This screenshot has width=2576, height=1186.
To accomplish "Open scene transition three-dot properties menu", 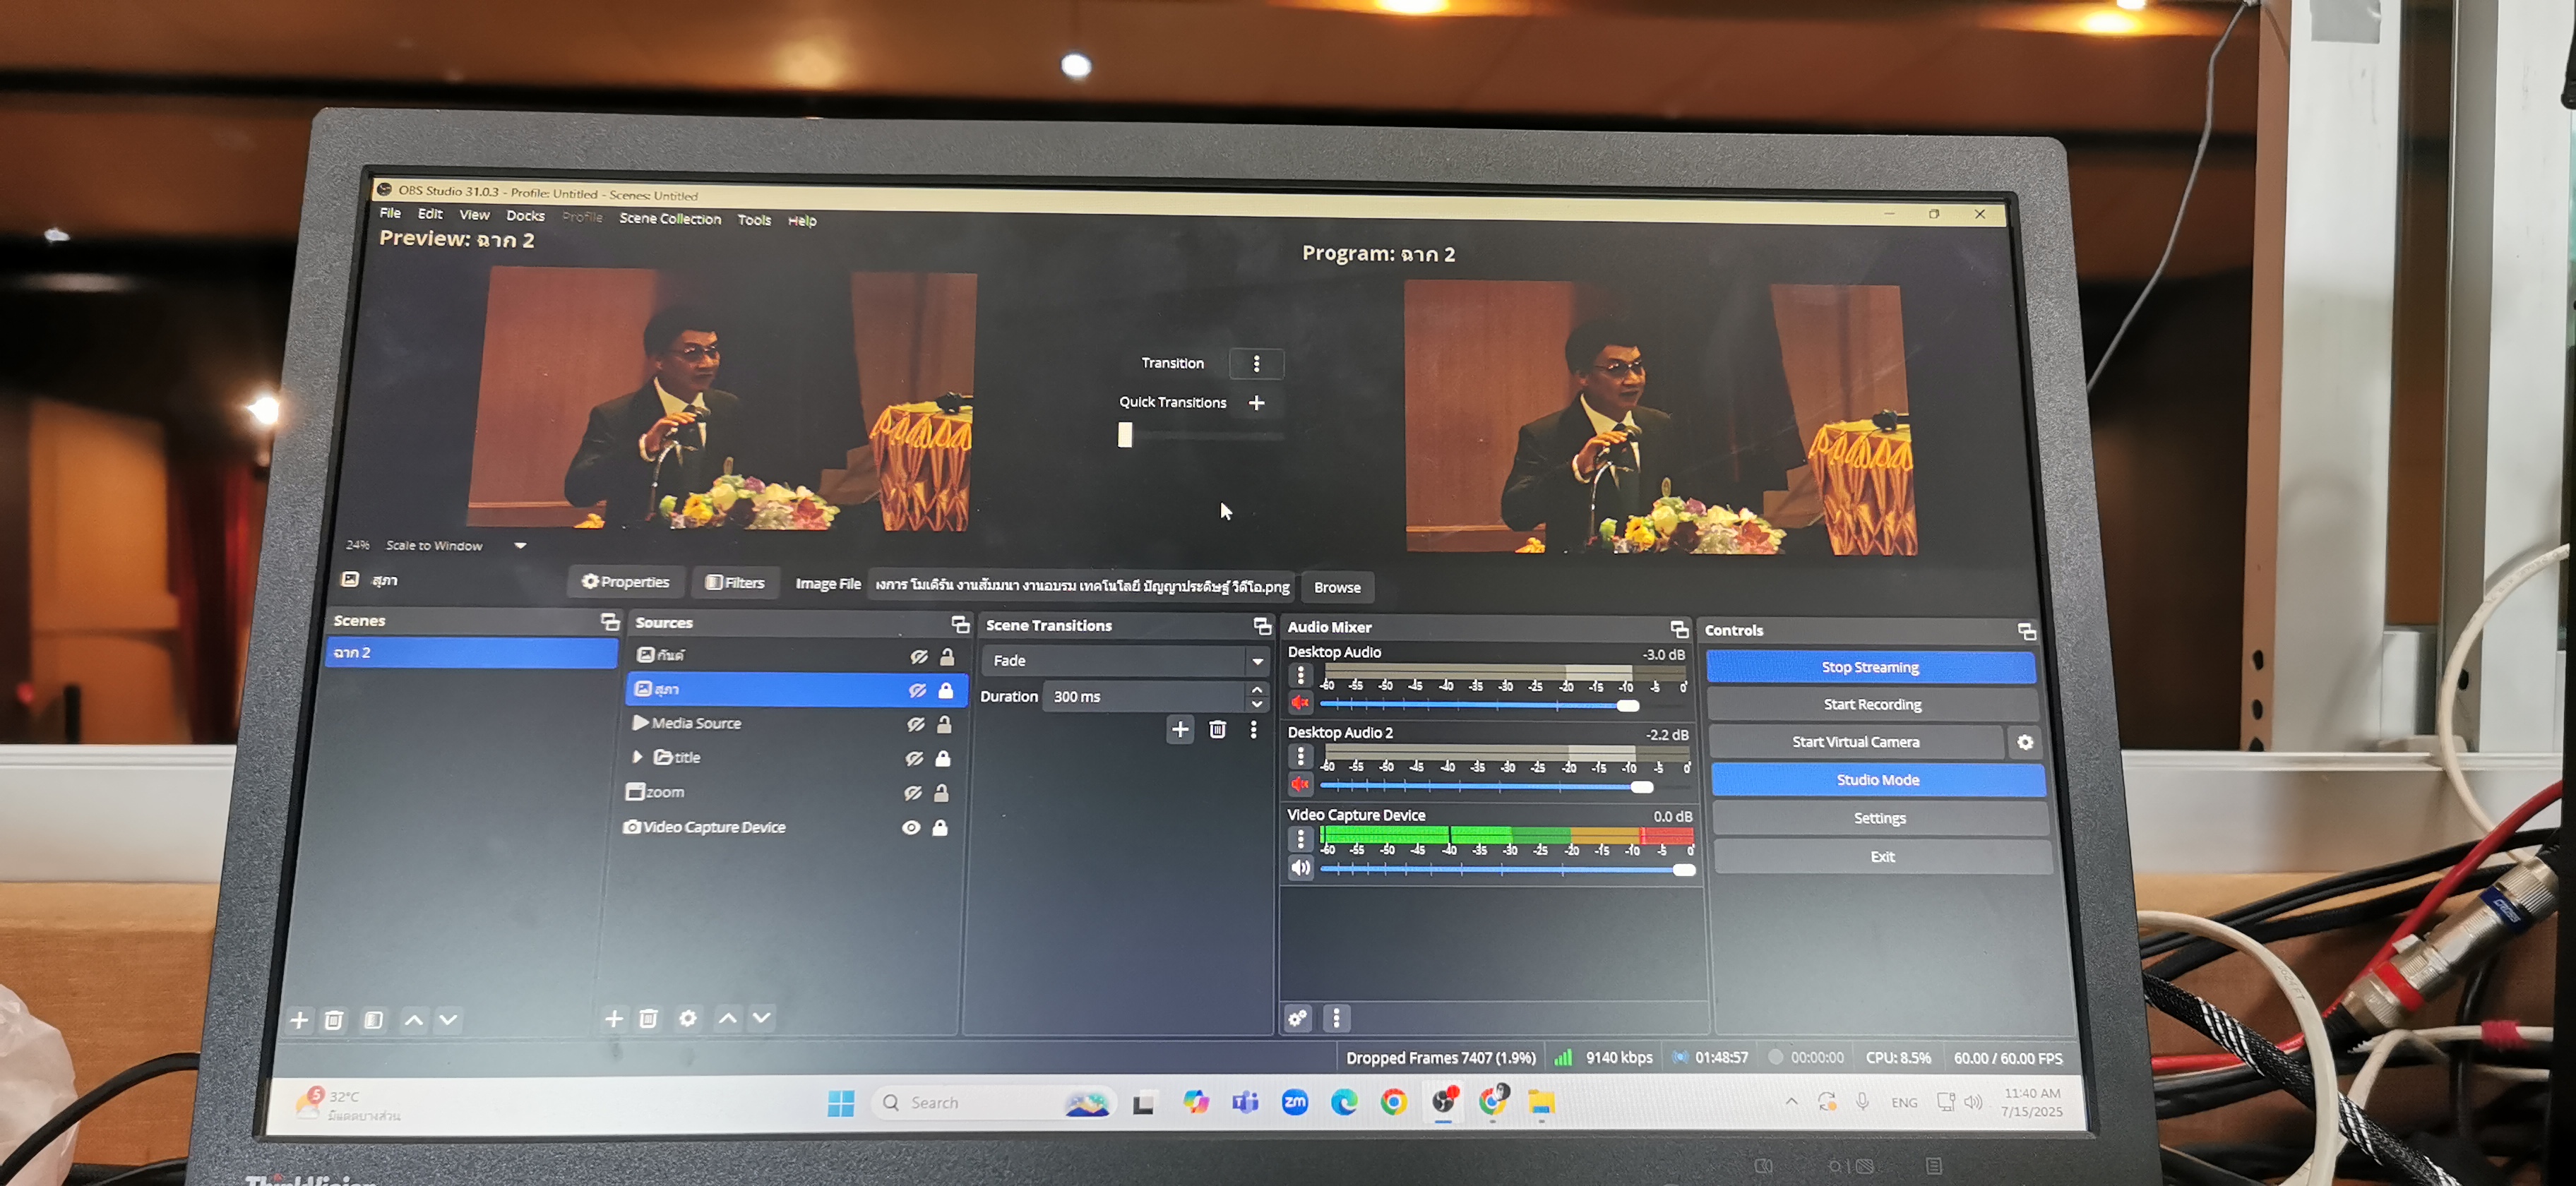I will 1253,730.
